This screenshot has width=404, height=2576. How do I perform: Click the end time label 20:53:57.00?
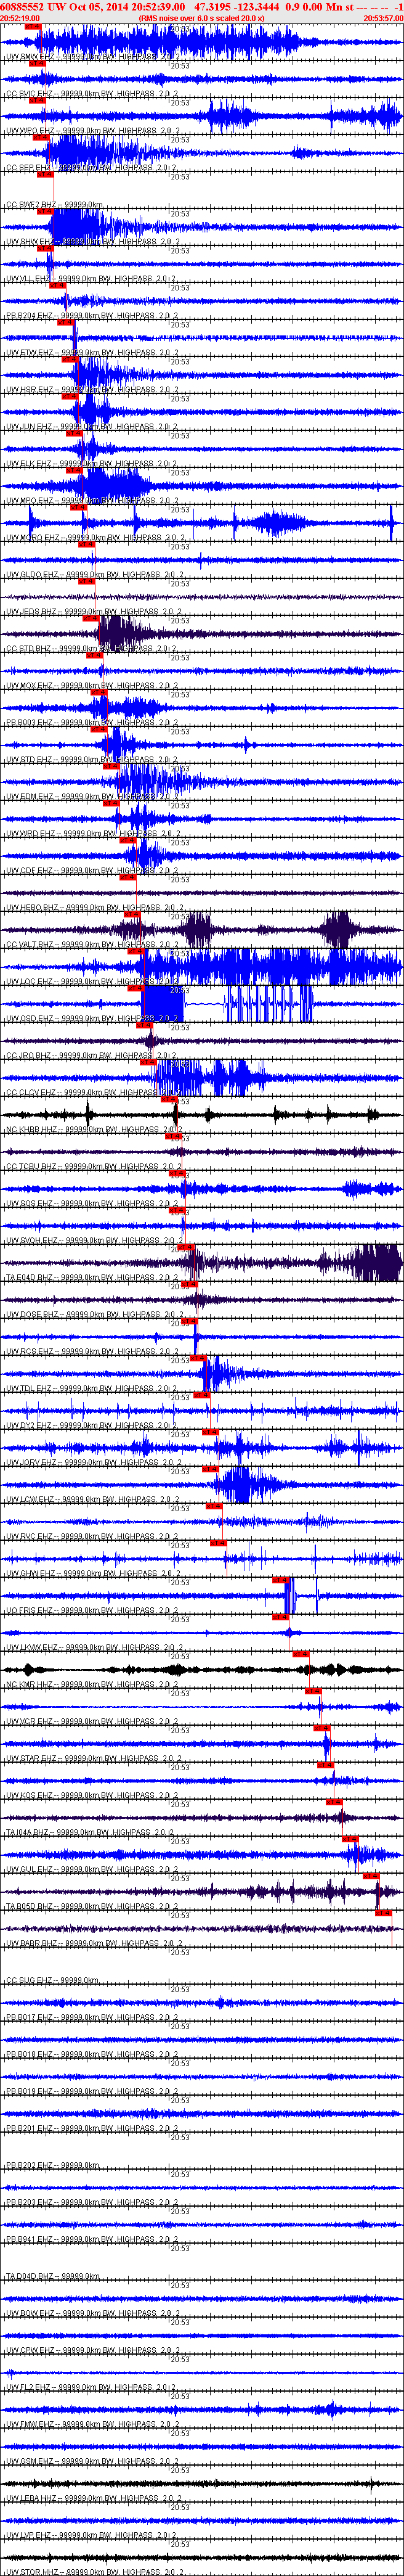(x=383, y=18)
